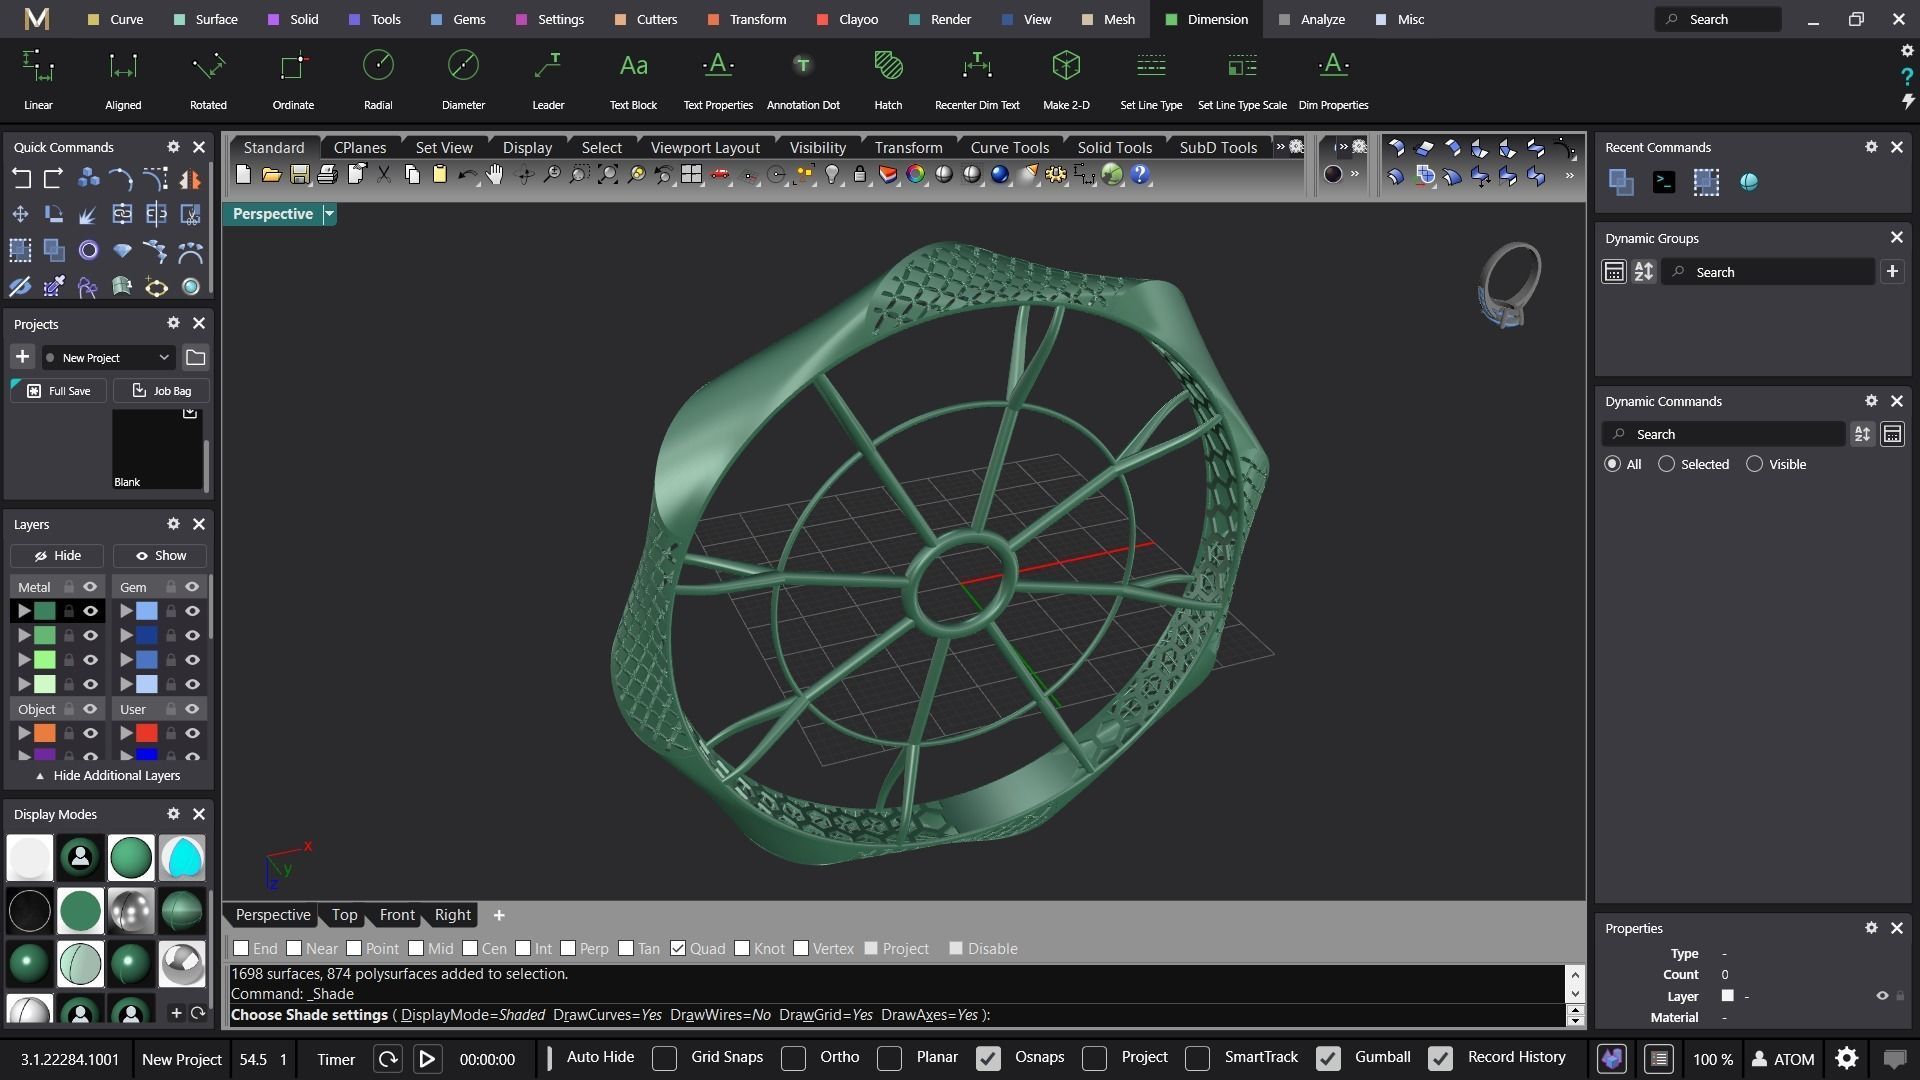
Task: Enable the End osnap checkbox
Action: [241, 948]
